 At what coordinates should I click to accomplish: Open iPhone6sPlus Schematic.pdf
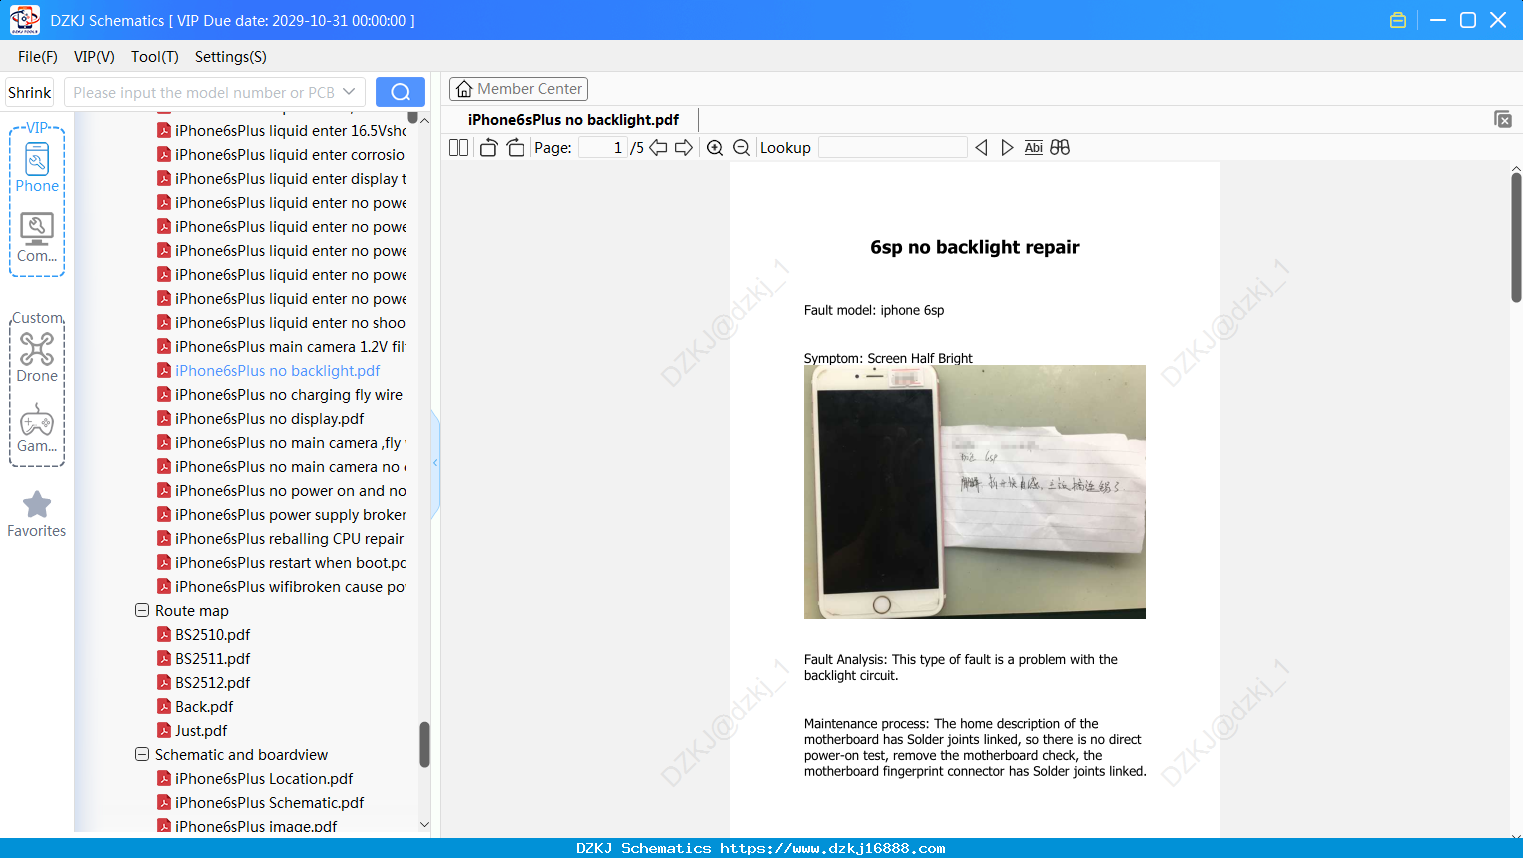pyautogui.click(x=269, y=802)
